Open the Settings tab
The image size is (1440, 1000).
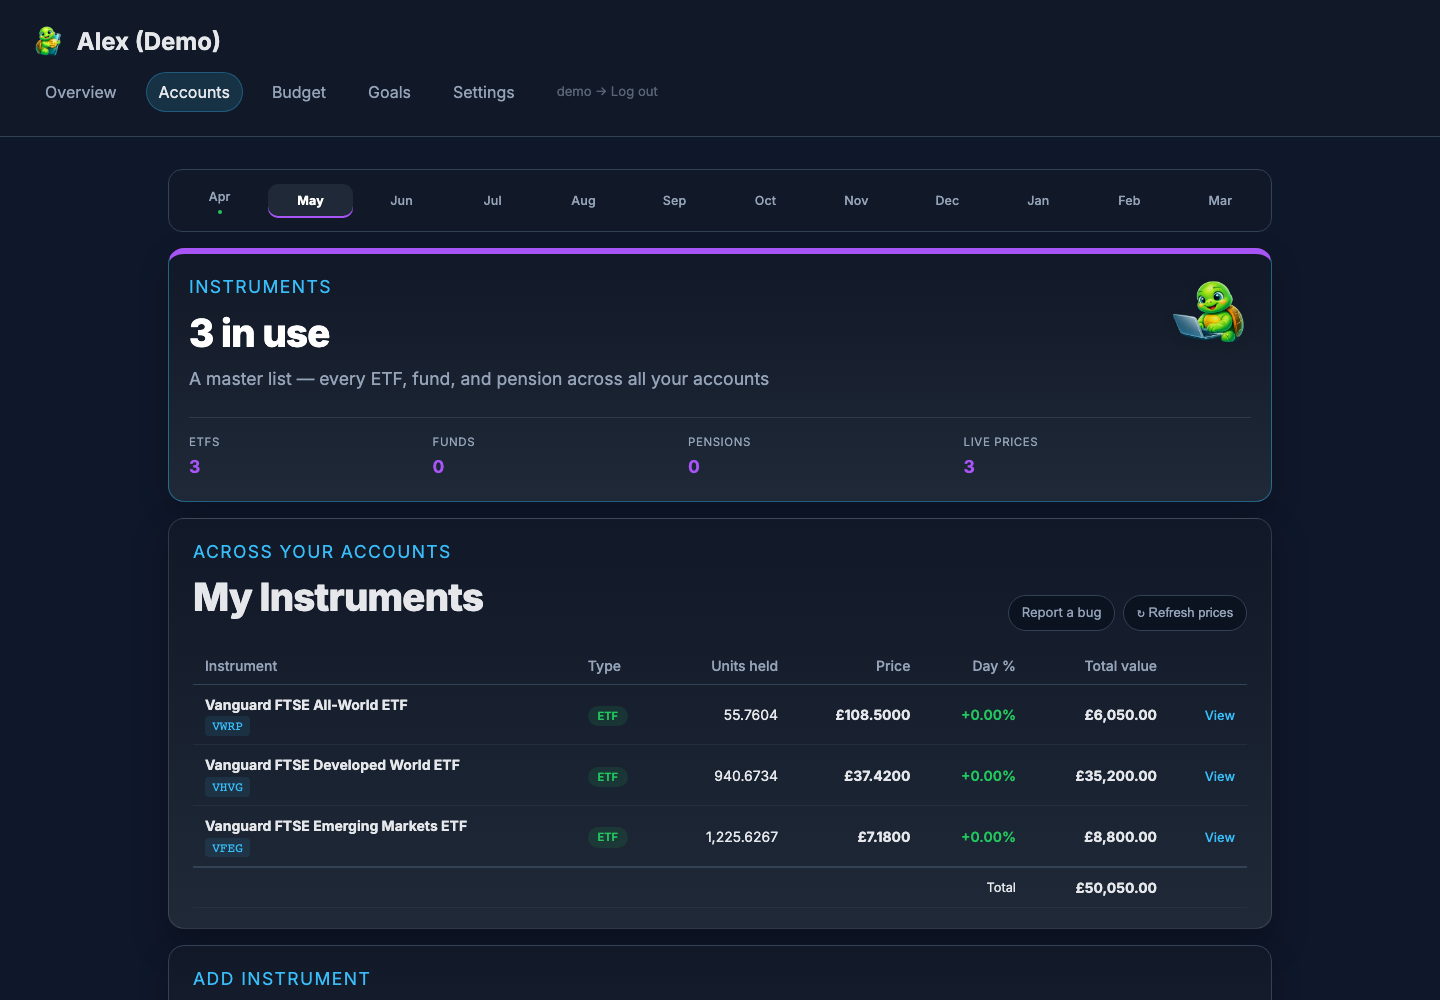484,92
